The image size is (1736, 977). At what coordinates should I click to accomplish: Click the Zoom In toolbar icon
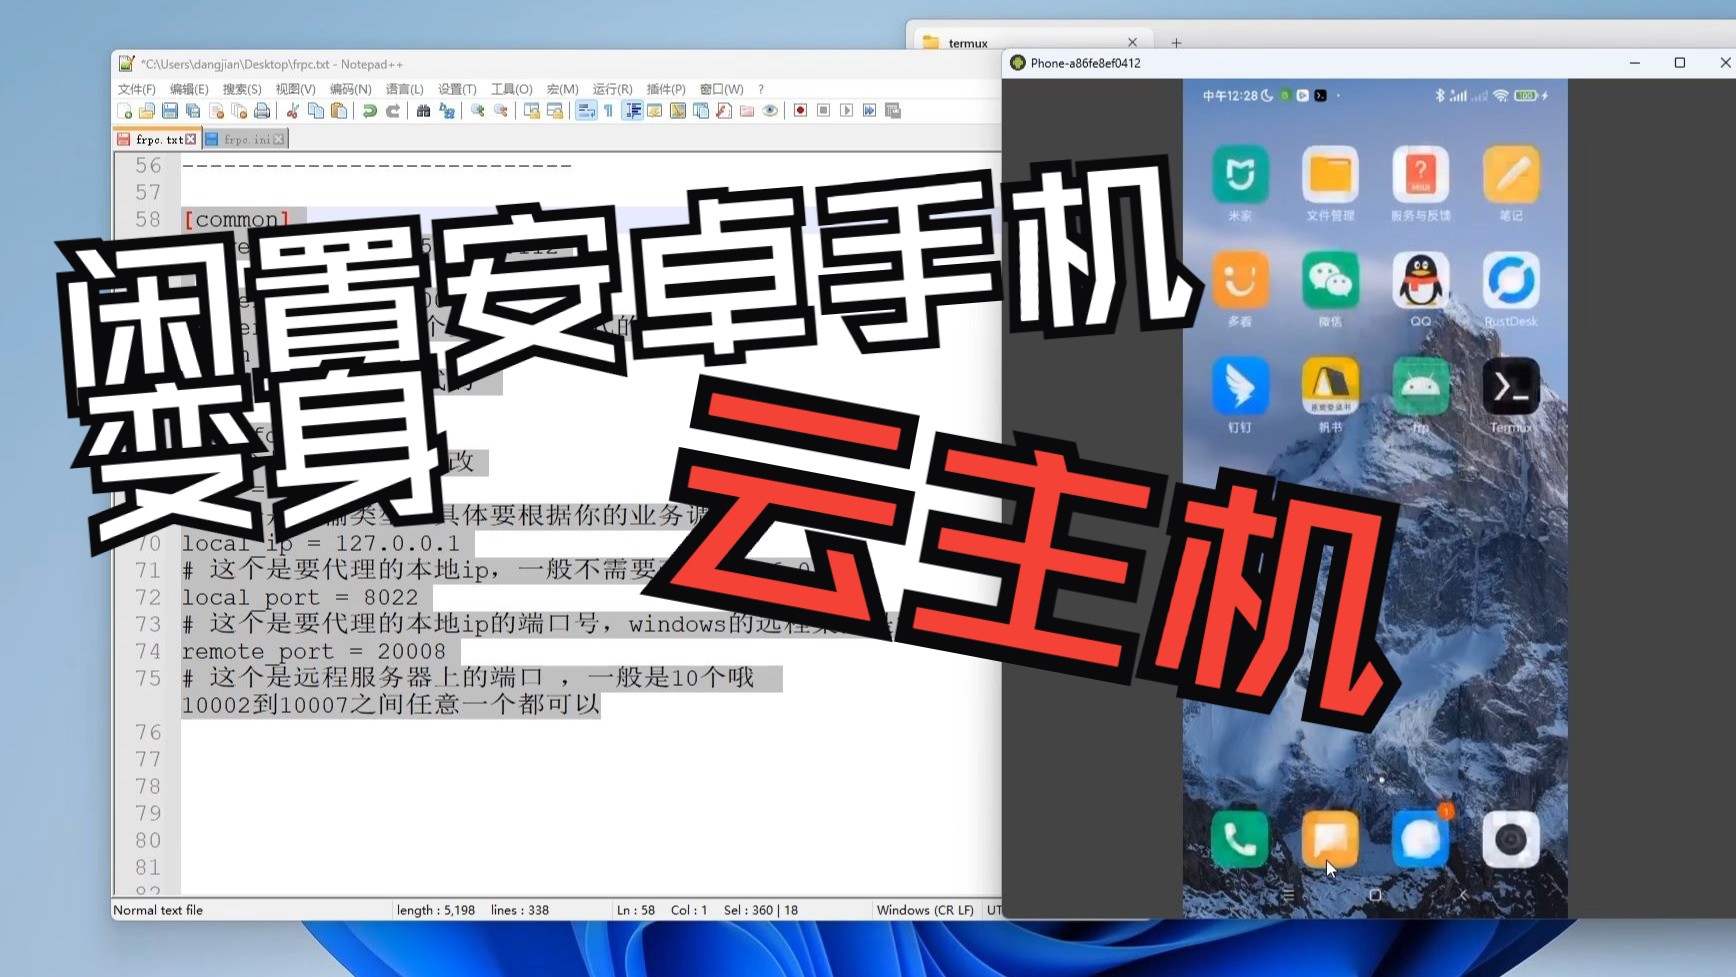point(477,111)
